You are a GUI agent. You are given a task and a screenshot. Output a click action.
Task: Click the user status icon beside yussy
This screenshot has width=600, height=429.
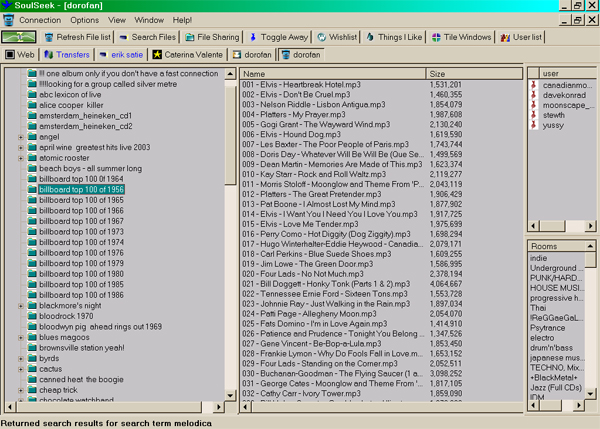pyautogui.click(x=534, y=125)
